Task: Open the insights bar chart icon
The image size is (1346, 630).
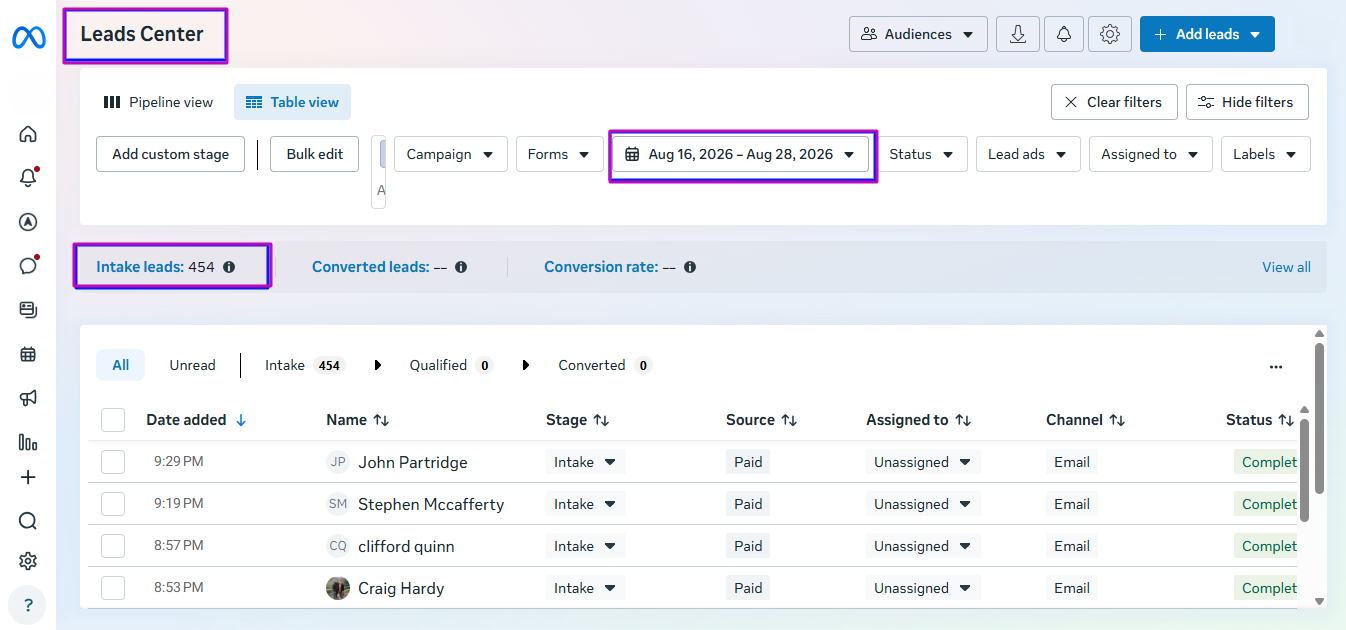Action: 28,442
